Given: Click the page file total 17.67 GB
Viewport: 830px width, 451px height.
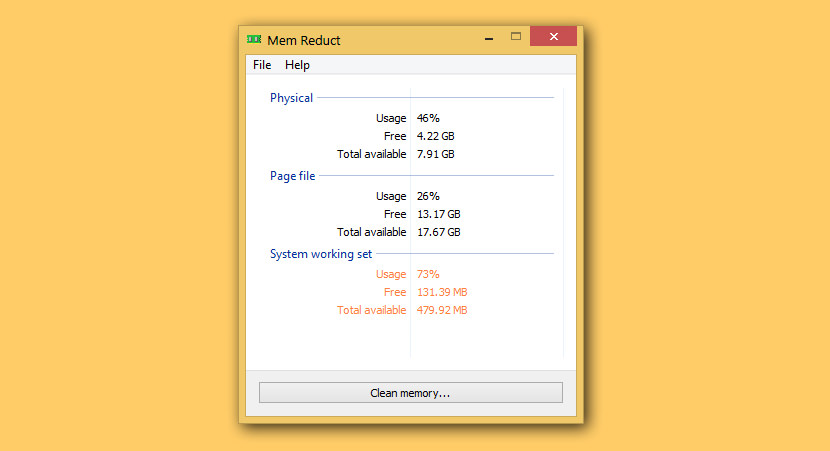Looking at the screenshot, I should pyautogui.click(x=439, y=232).
